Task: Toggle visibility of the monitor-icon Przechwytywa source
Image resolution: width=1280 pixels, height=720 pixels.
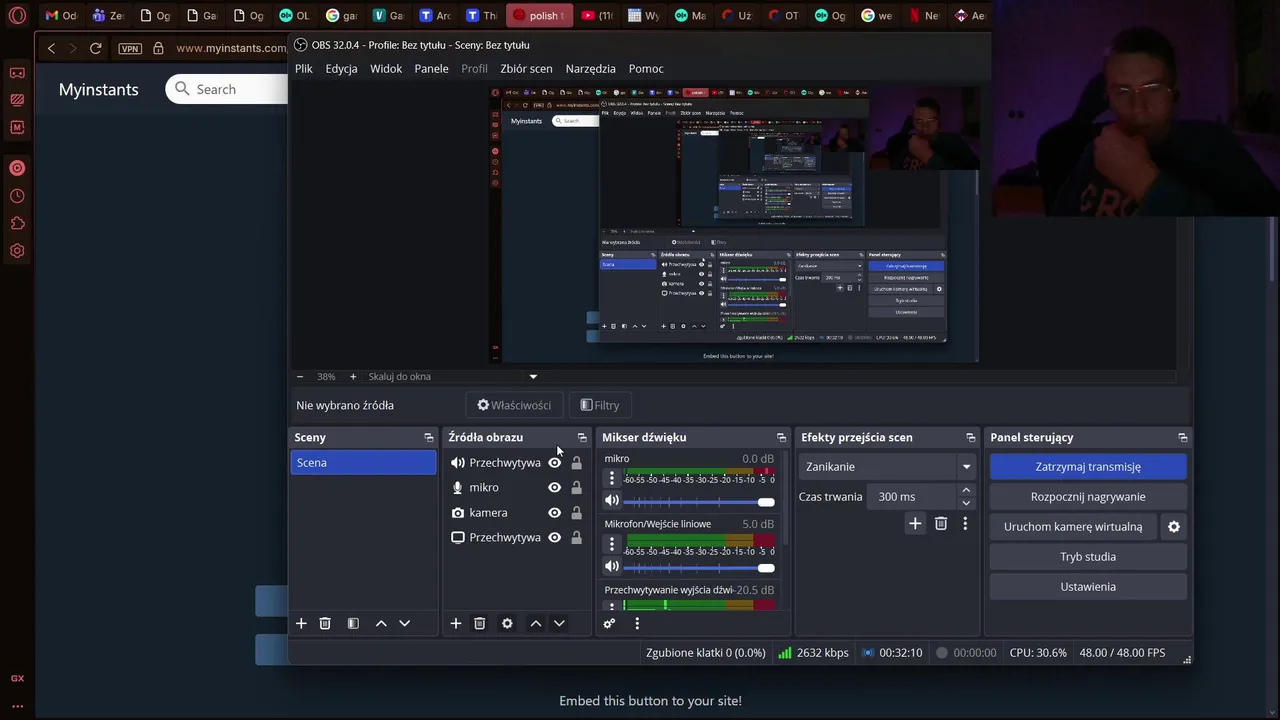Action: pos(554,538)
